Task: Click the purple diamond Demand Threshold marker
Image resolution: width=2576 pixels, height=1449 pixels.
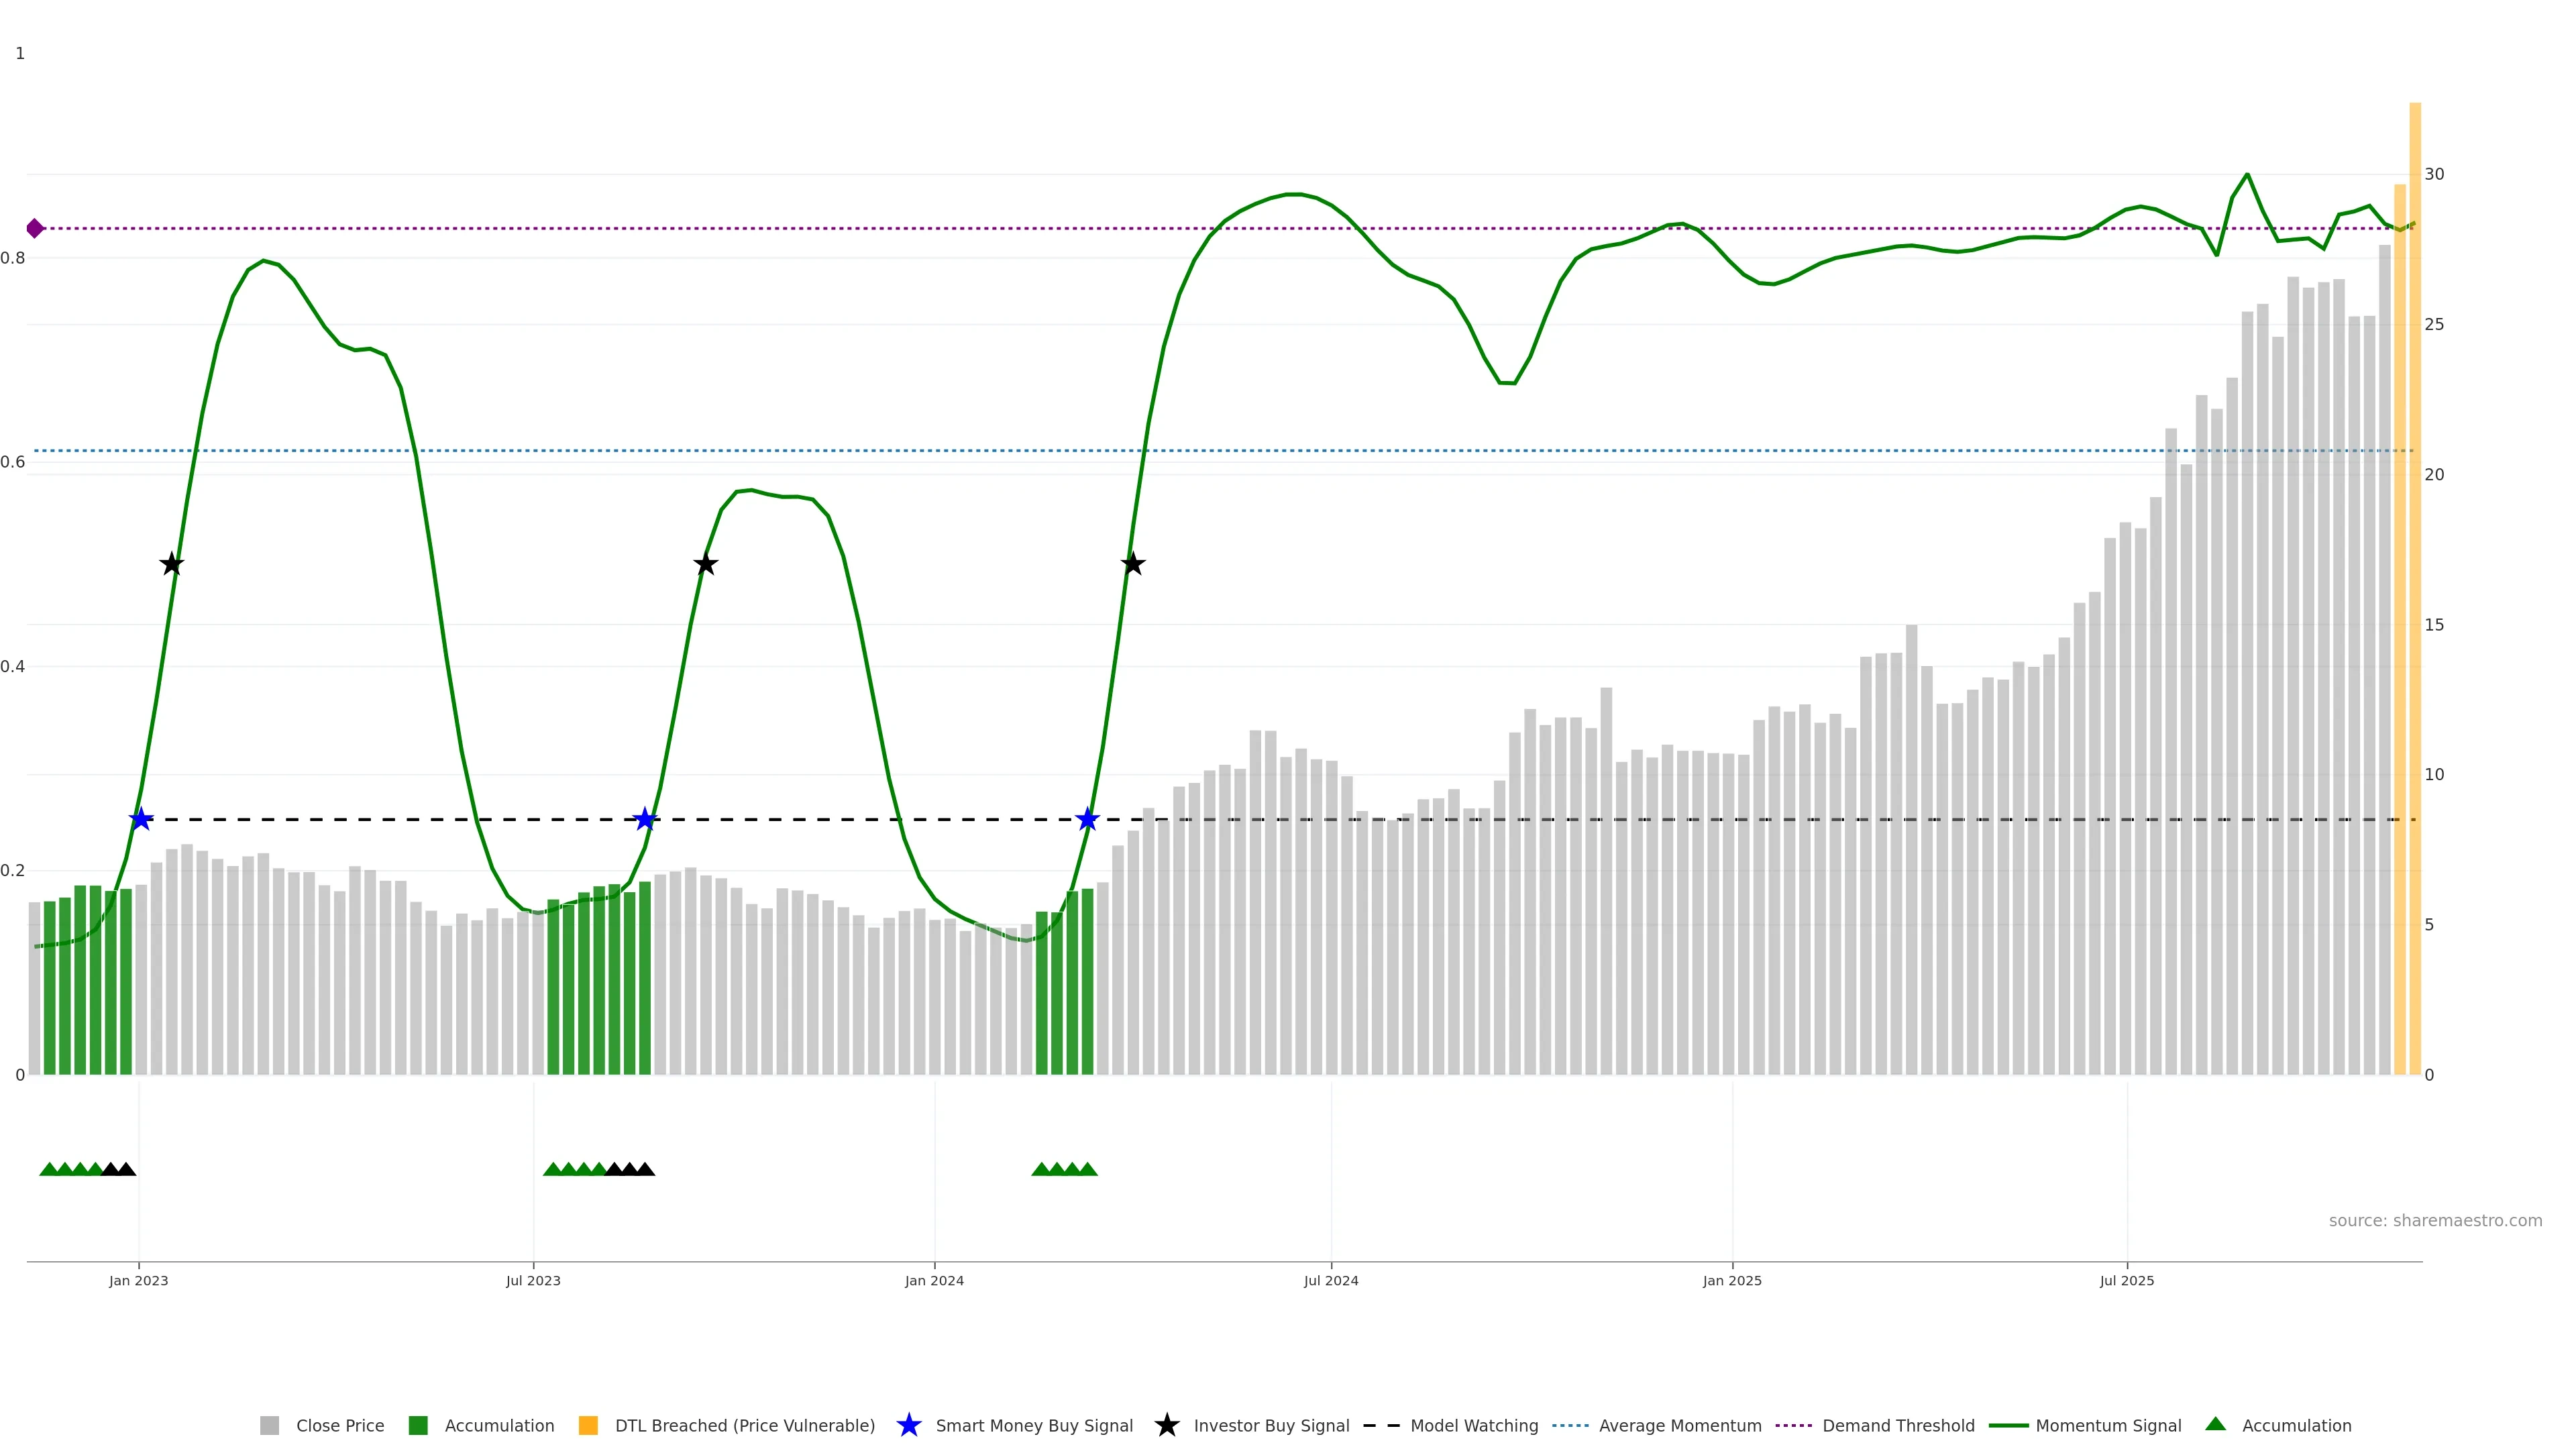Action: (x=35, y=228)
